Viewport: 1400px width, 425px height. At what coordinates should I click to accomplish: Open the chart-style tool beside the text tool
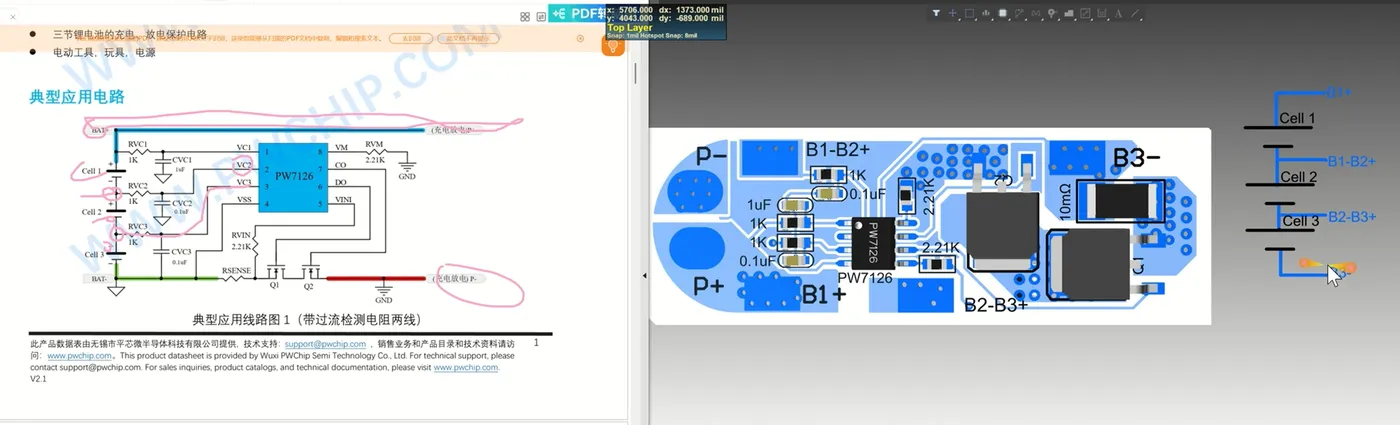(x=1102, y=13)
